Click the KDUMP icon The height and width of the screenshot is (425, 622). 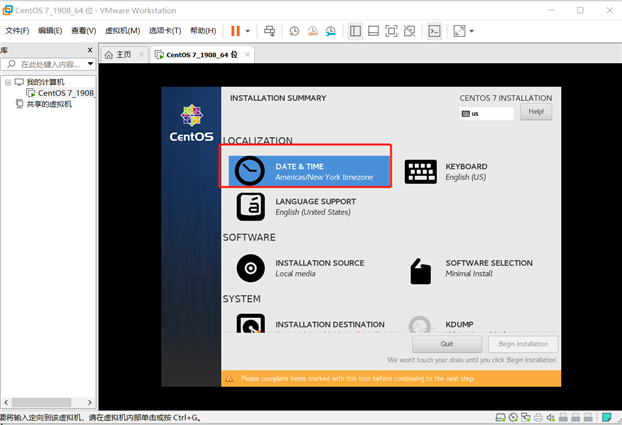[420, 324]
